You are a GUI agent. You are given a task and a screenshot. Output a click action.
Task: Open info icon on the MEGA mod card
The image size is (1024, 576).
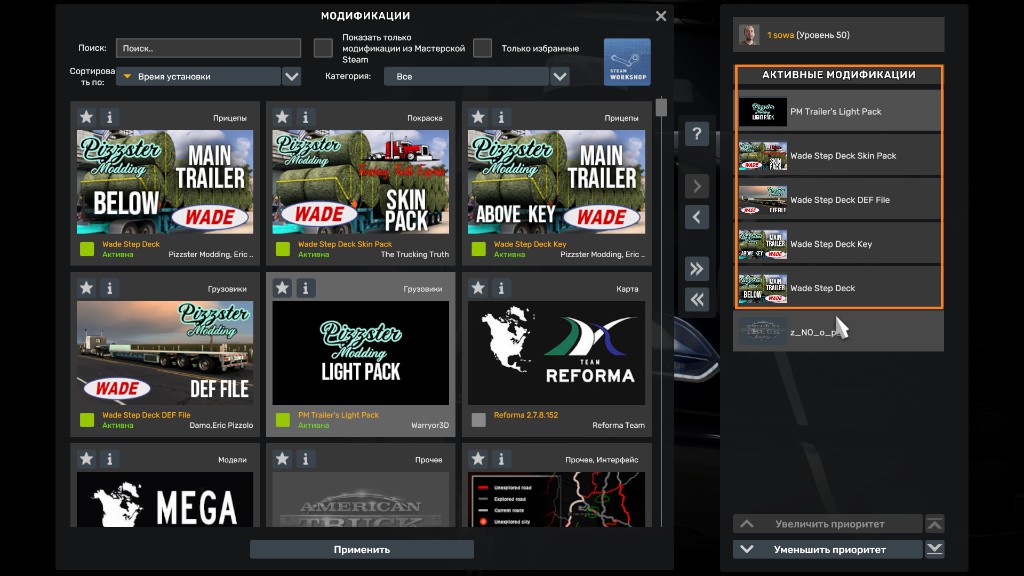[x=110, y=459]
